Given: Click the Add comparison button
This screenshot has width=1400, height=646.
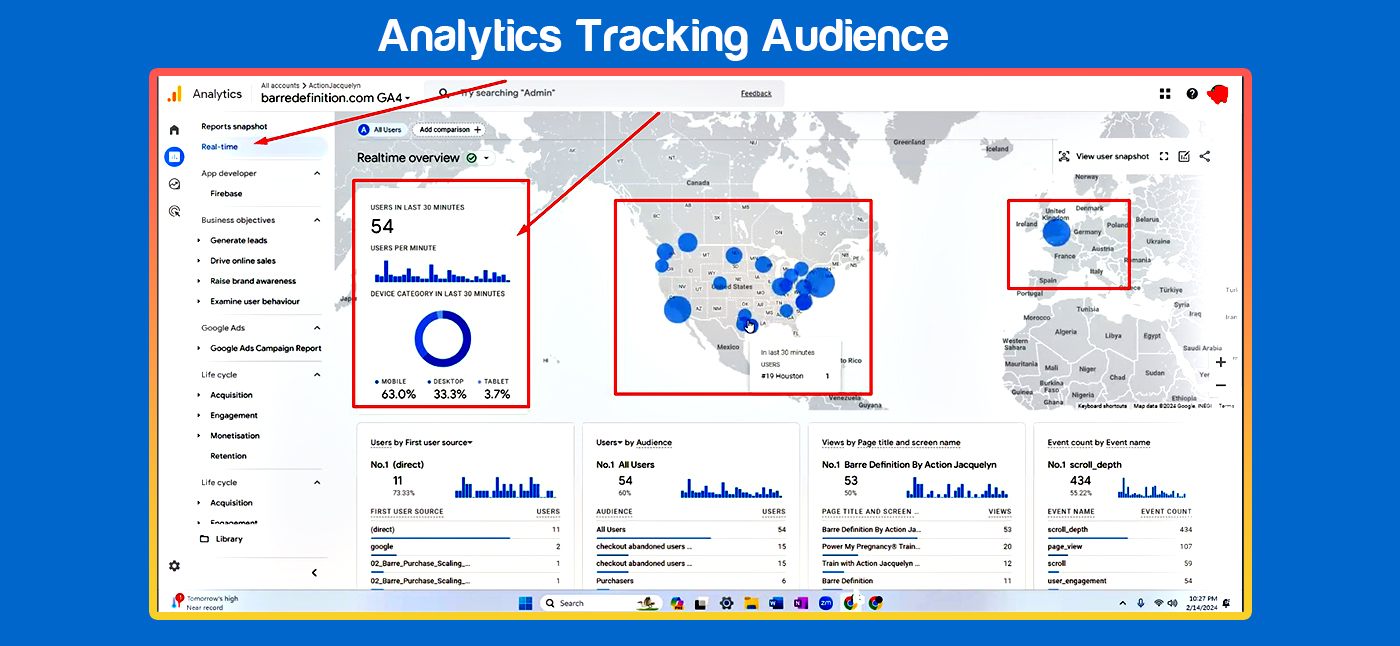Looking at the screenshot, I should tap(450, 130).
